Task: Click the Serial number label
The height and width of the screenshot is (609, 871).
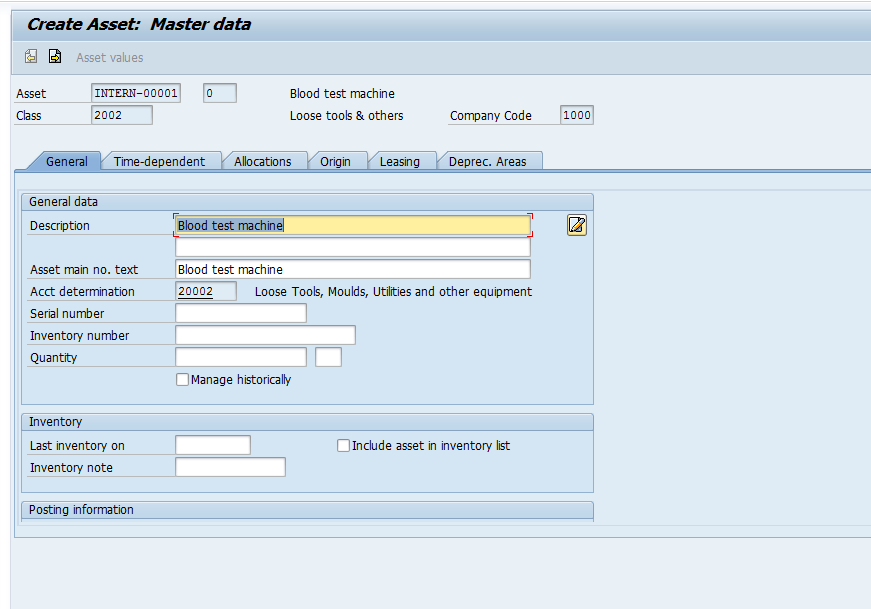Action: [x=67, y=313]
